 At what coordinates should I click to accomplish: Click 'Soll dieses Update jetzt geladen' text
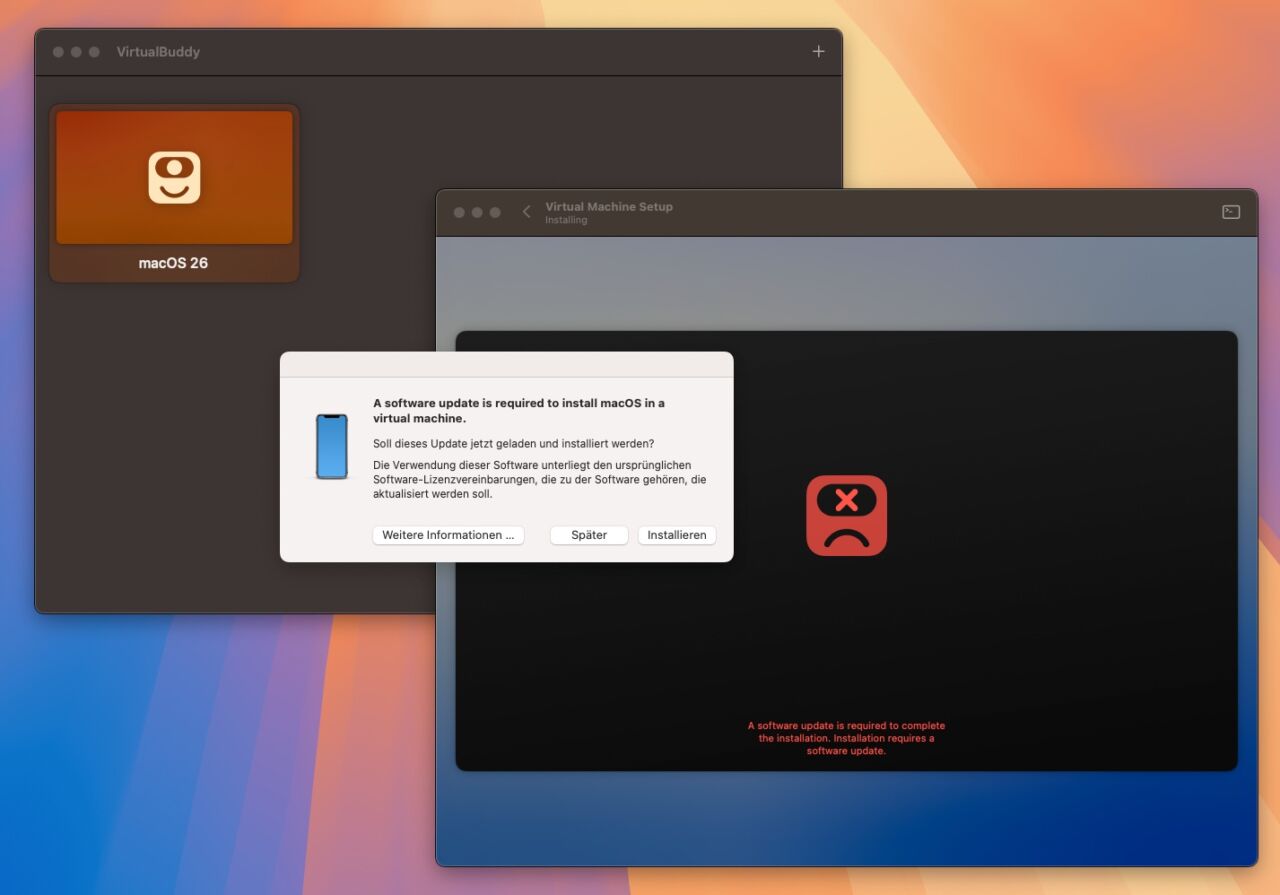click(514, 443)
